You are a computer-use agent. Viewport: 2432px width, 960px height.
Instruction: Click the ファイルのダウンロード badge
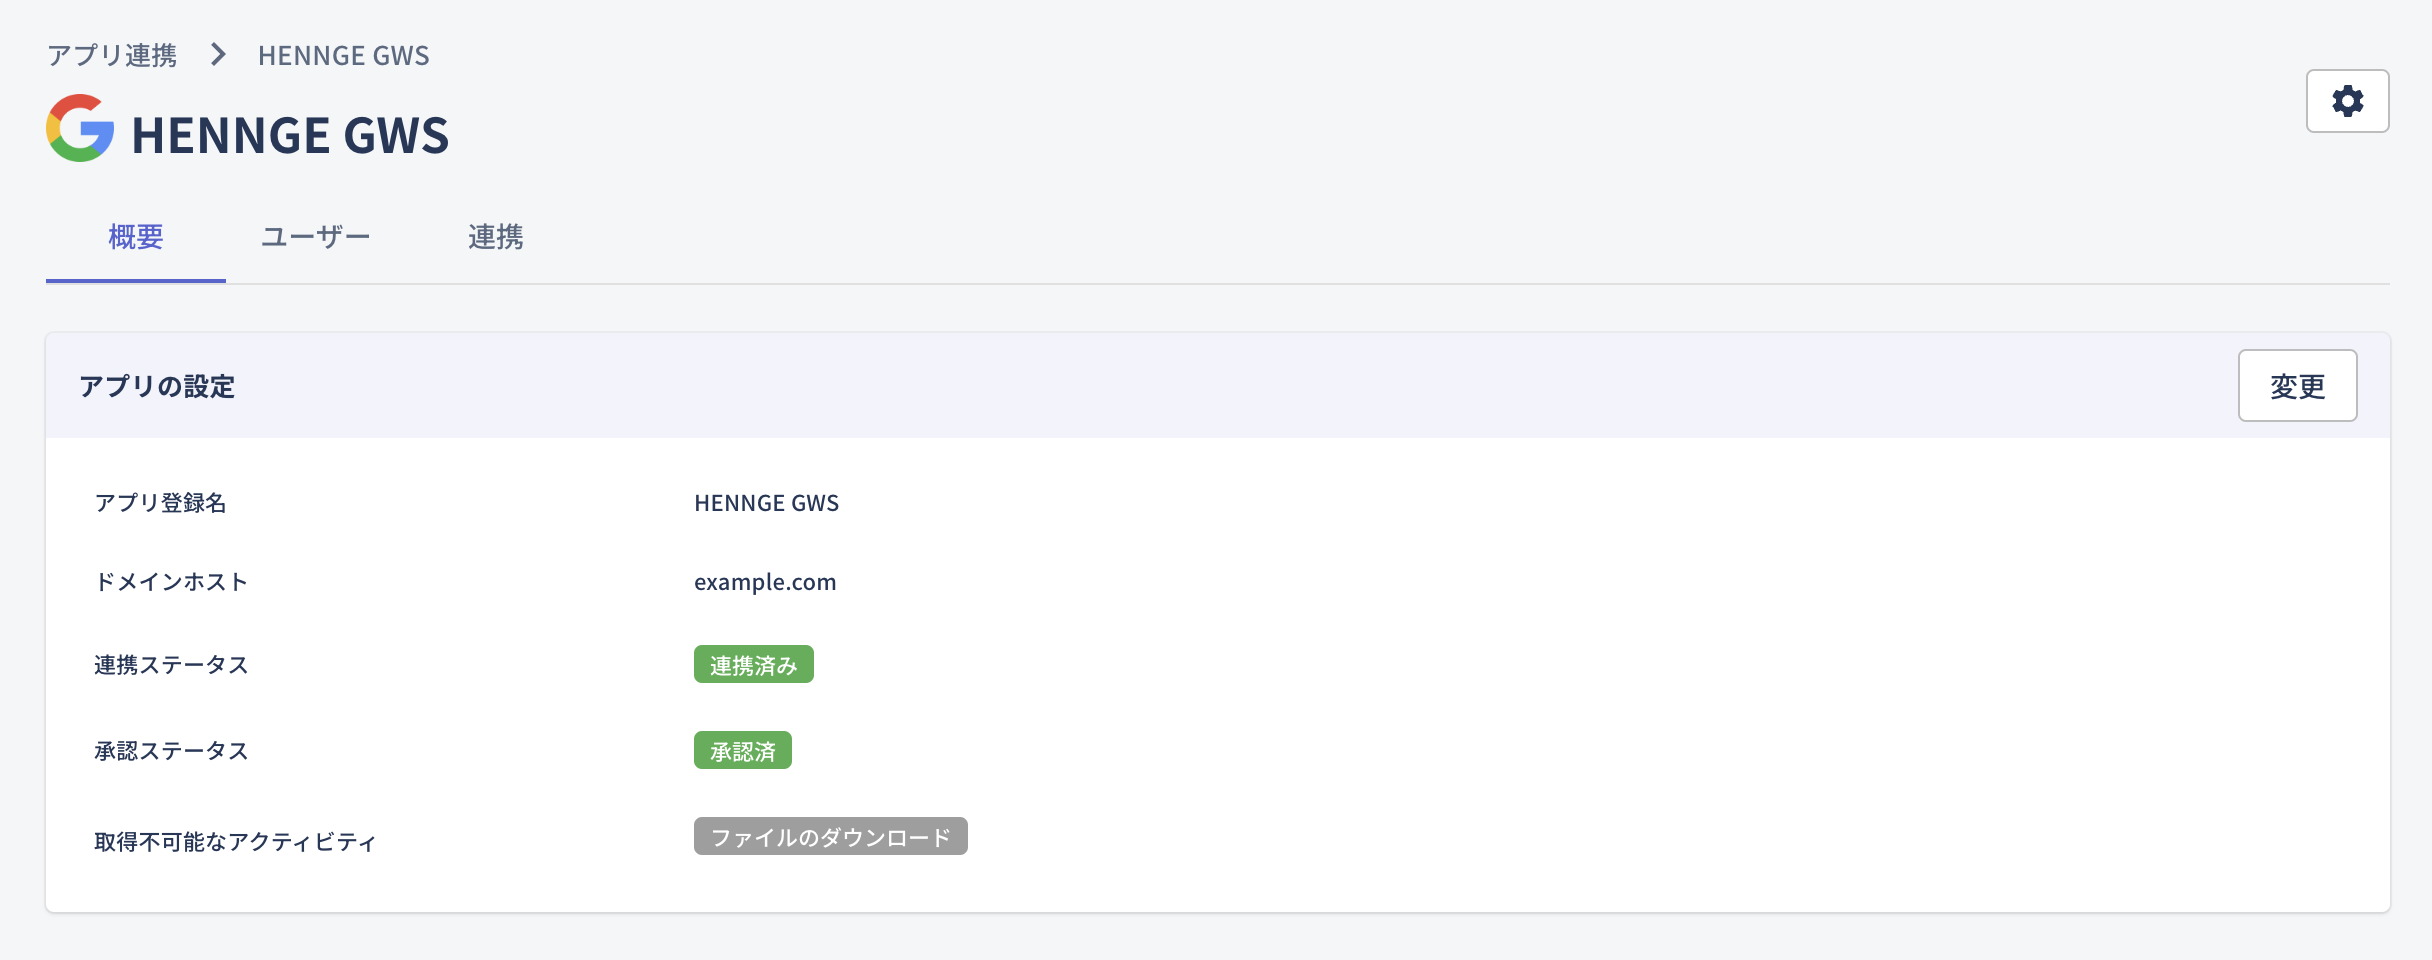(x=831, y=837)
